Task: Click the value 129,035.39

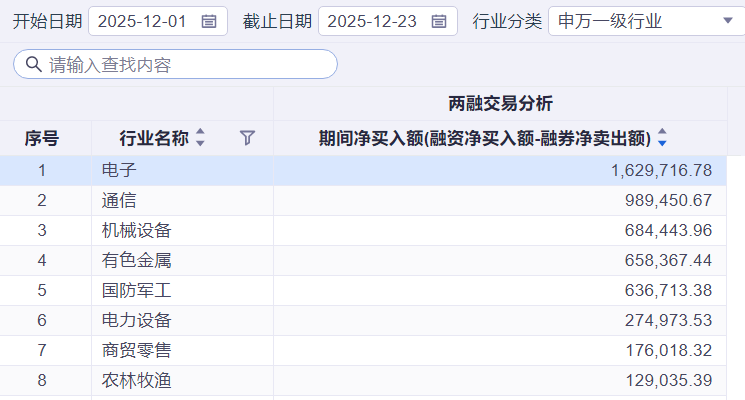Action: [x=669, y=381]
